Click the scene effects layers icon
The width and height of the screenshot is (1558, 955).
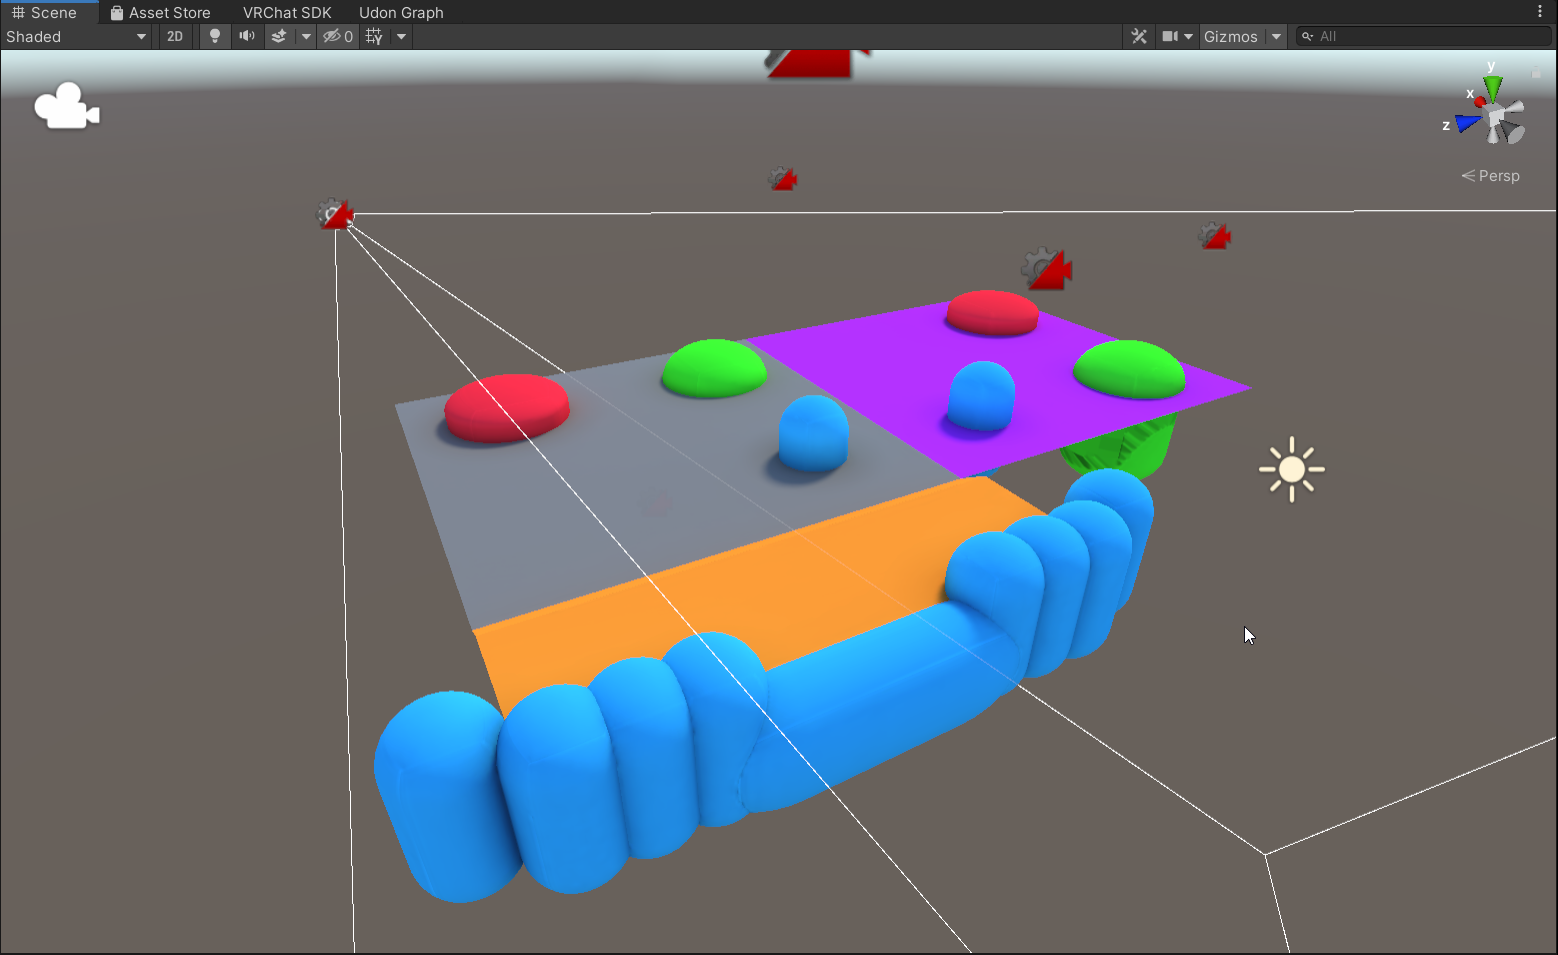[278, 36]
